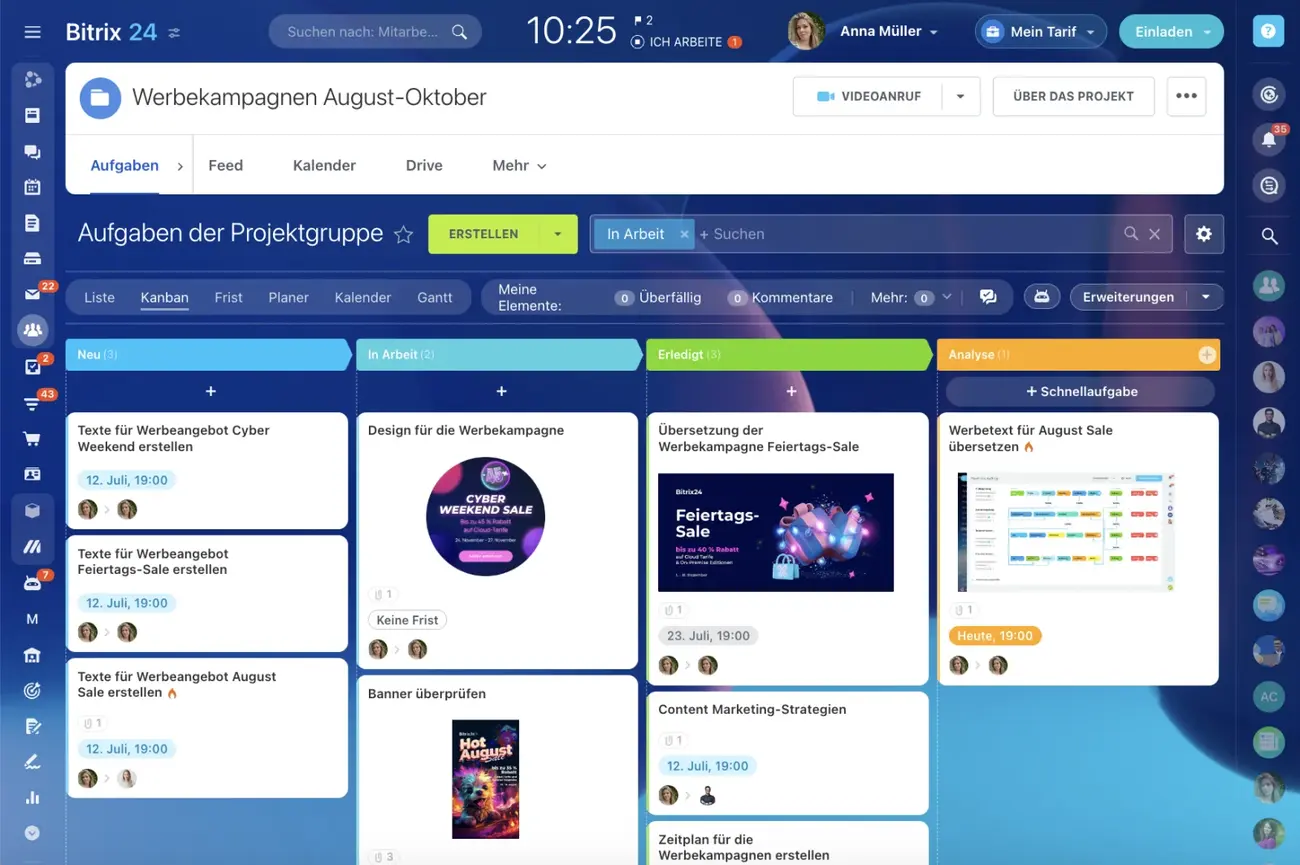Switch to the Liste view
The height and width of the screenshot is (865, 1300).
pyautogui.click(x=99, y=297)
